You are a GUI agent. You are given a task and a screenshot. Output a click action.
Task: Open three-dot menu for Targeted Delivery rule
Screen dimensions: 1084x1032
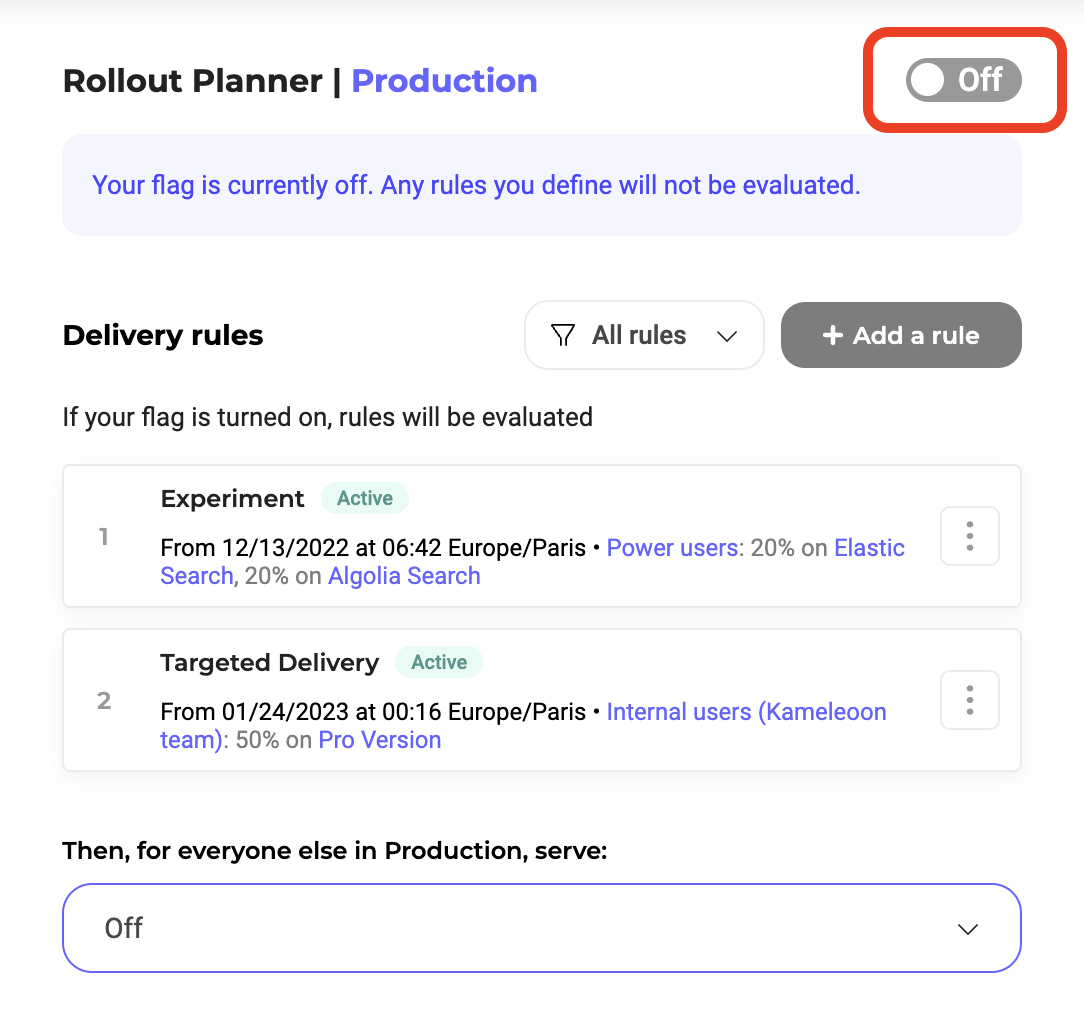coord(969,700)
